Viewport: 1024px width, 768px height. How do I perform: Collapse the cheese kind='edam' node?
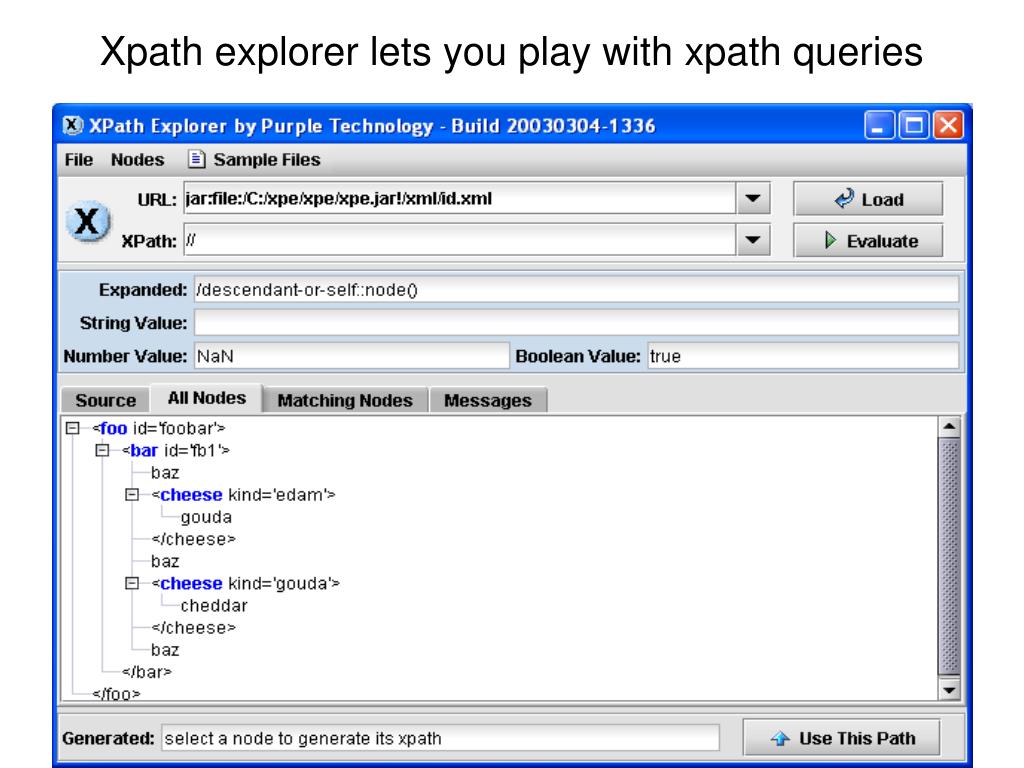pos(131,495)
